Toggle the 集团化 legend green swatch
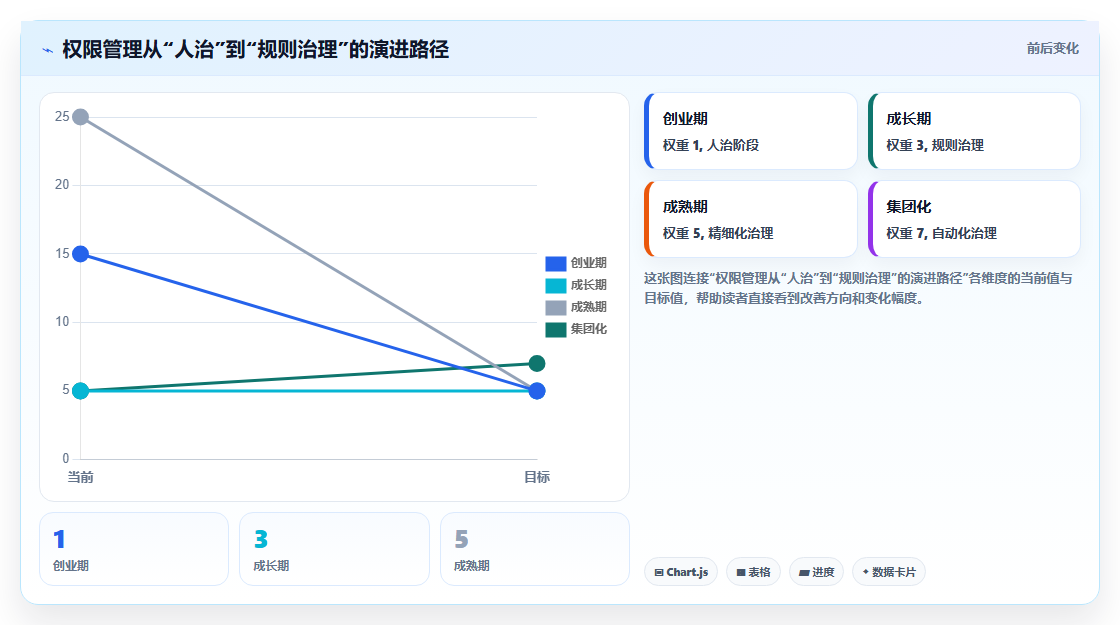Image resolution: width=1120 pixels, height=625 pixels. [x=556, y=329]
